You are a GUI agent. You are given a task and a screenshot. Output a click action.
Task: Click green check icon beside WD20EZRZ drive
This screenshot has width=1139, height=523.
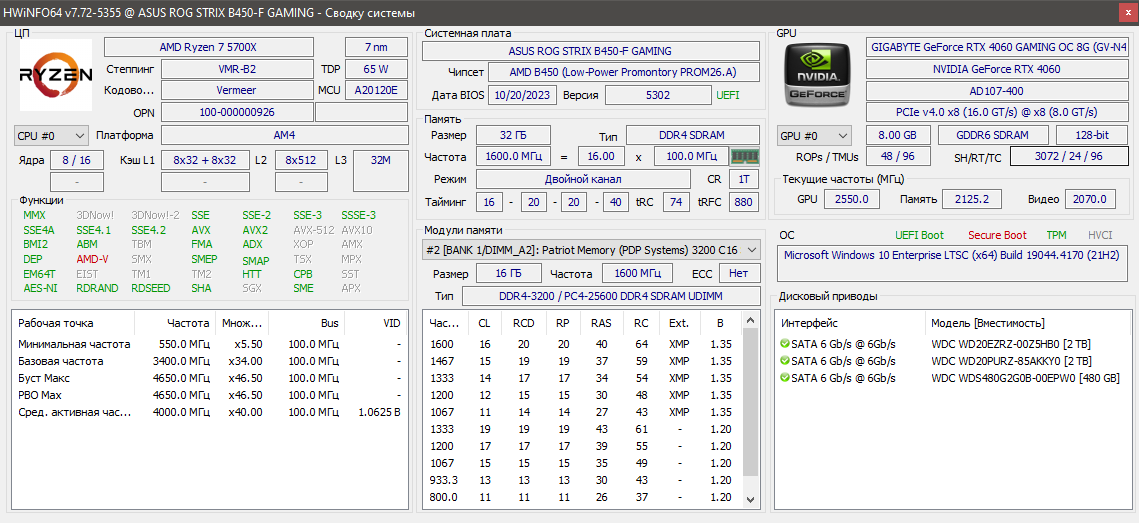[x=785, y=344]
